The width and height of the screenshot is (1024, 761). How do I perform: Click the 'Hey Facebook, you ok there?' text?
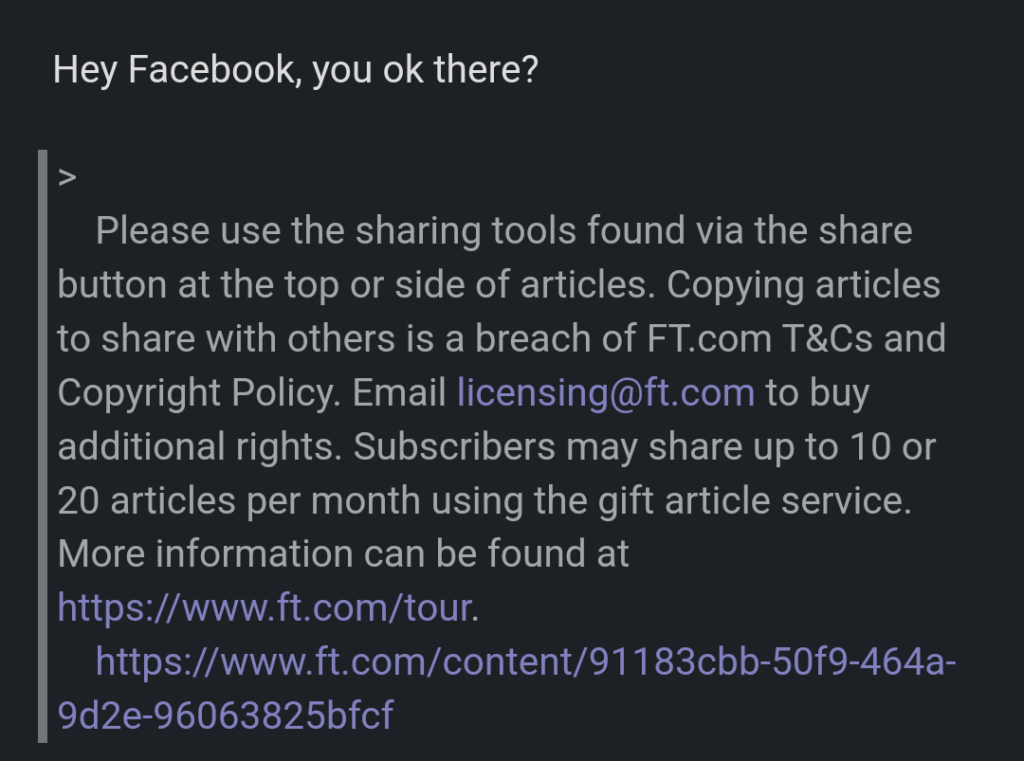pyautogui.click(x=295, y=70)
